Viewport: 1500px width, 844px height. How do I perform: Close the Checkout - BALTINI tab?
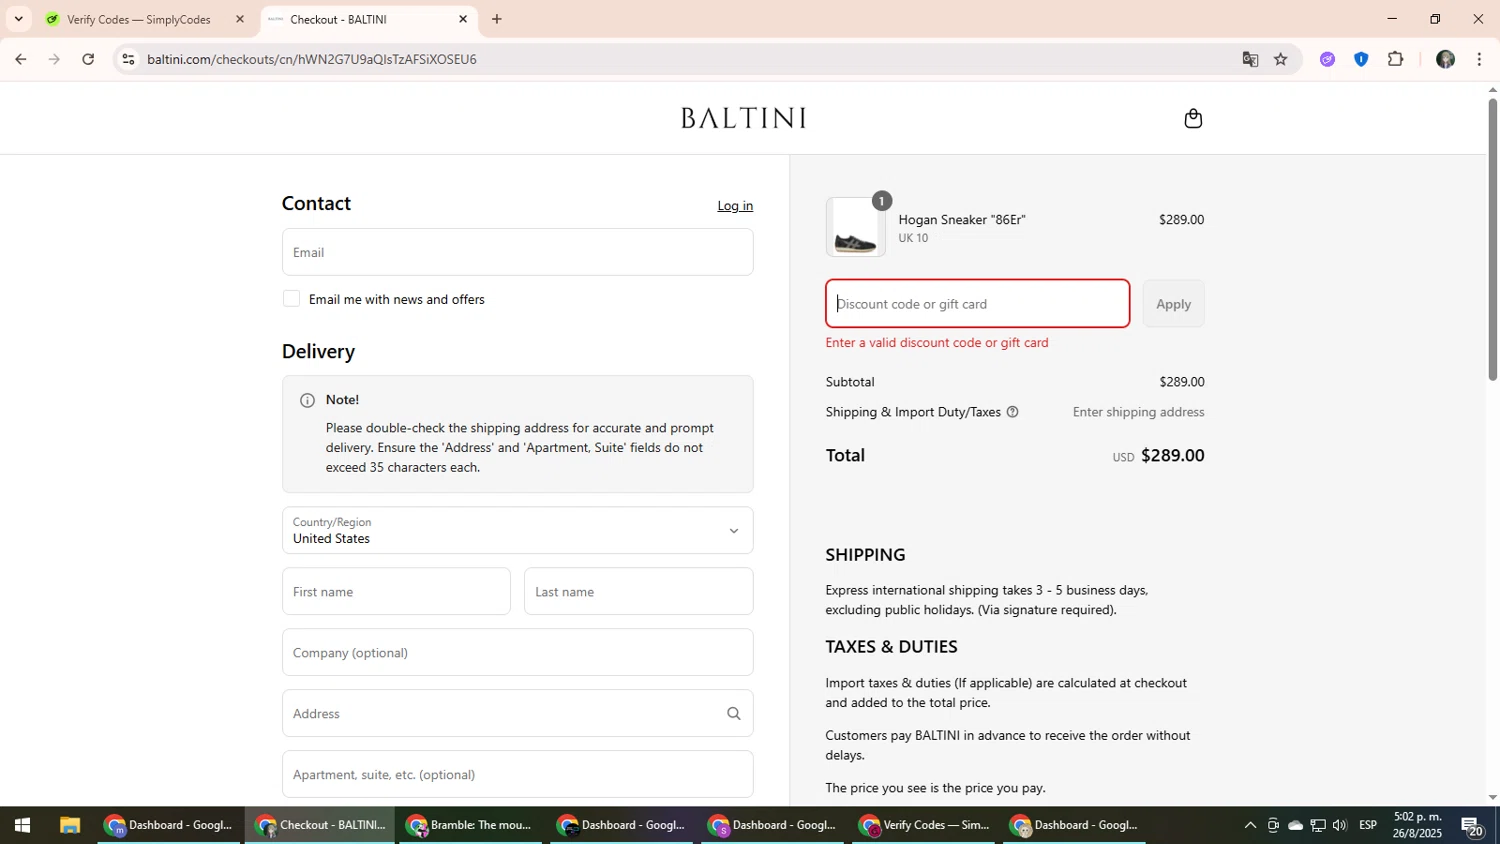[x=463, y=19]
